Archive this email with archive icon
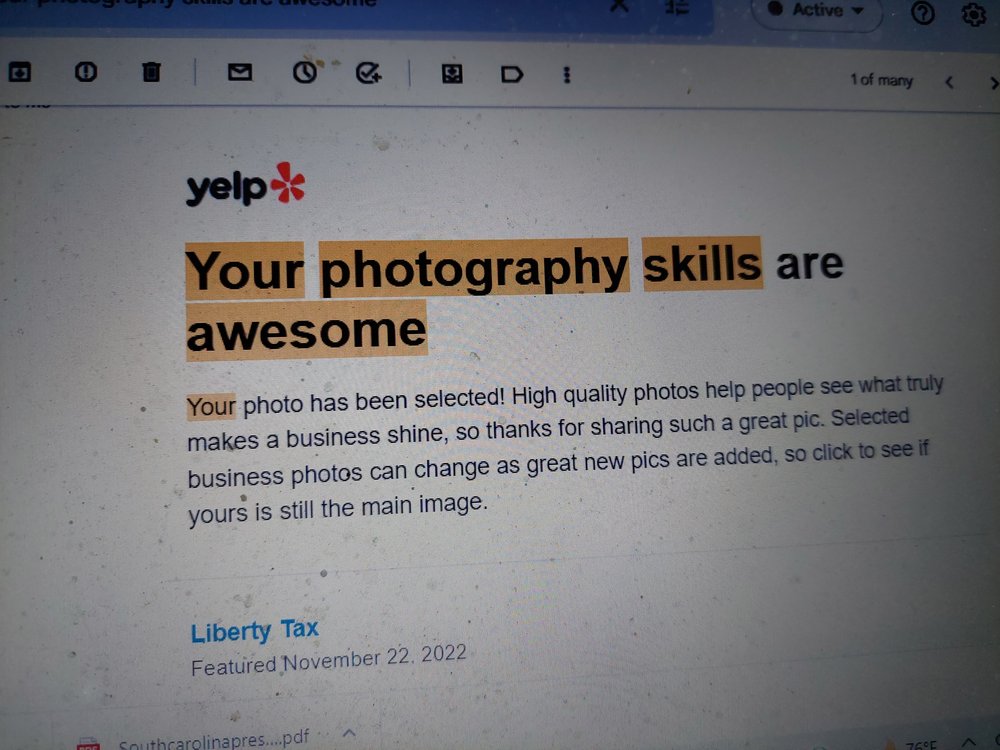The width and height of the screenshot is (1000, 750). tap(19, 72)
